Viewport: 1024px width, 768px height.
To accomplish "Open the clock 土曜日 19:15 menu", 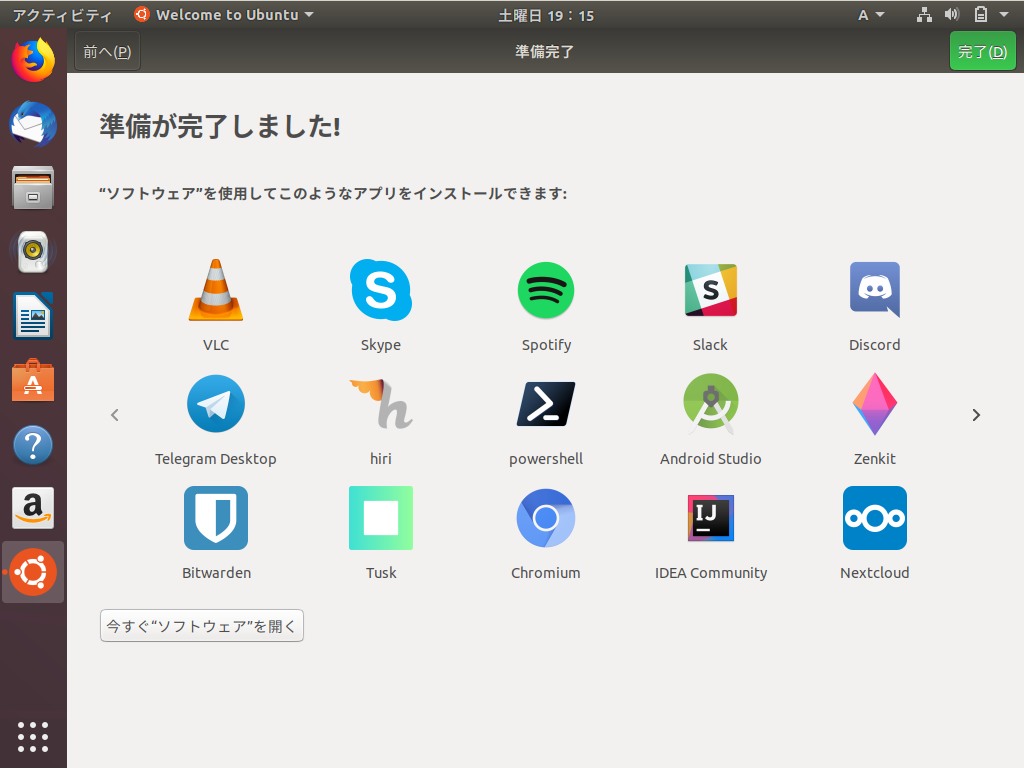I will (546, 15).
